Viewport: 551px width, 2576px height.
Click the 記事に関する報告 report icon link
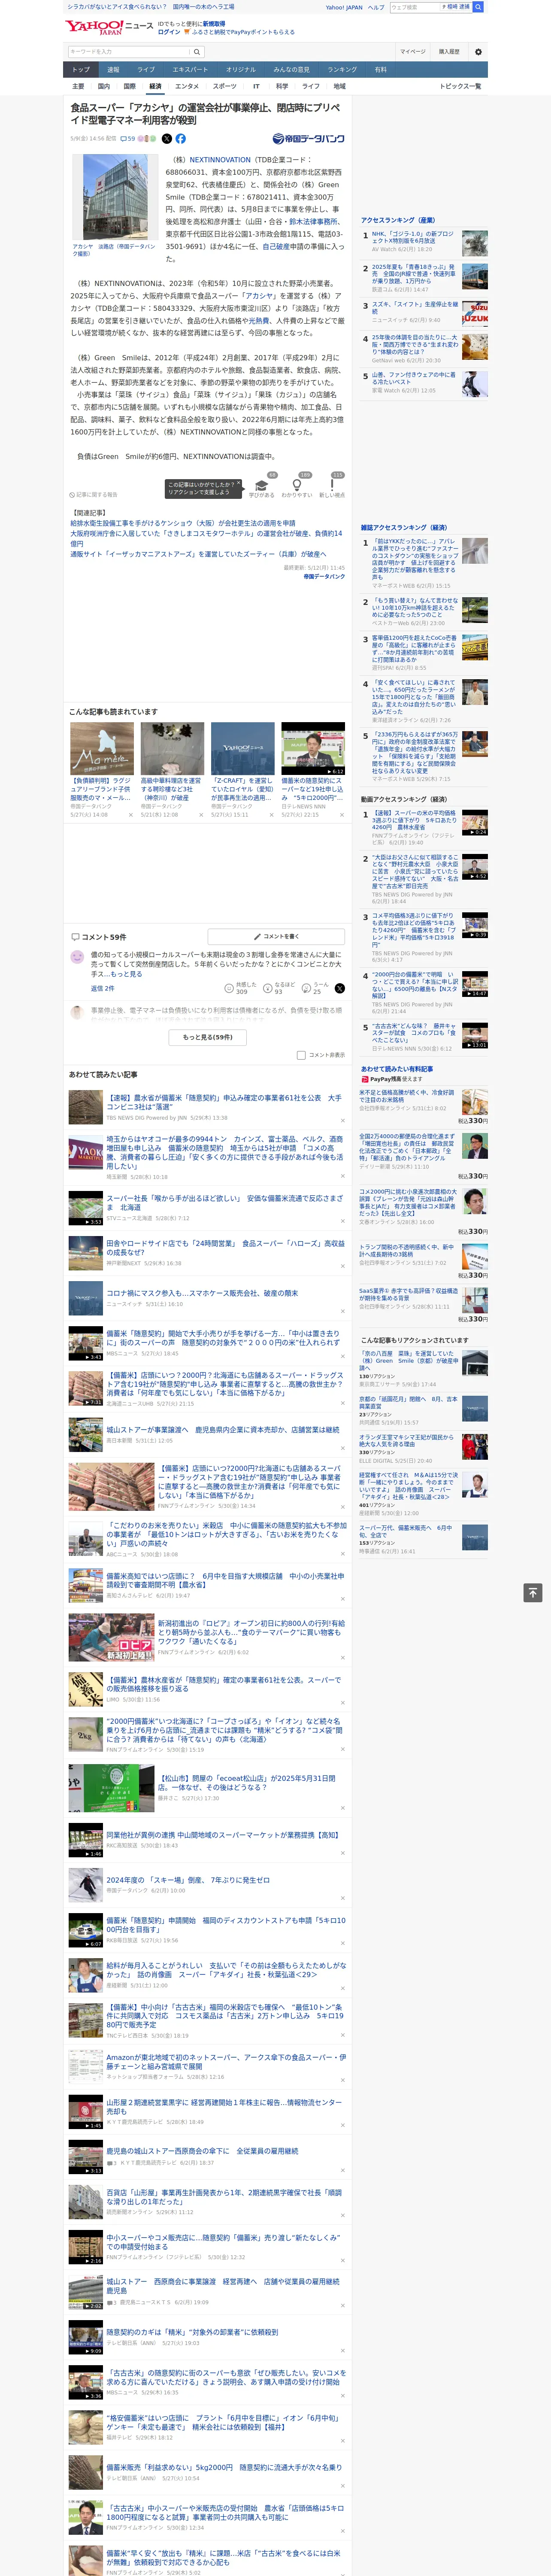[x=93, y=494]
